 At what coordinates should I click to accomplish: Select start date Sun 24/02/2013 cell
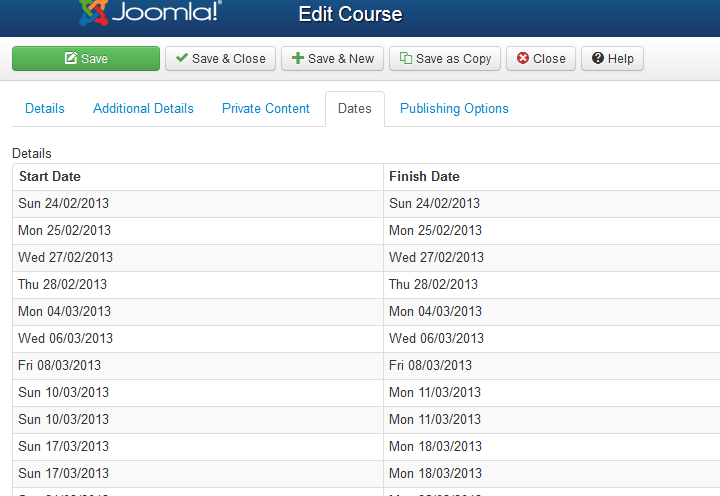pos(64,204)
